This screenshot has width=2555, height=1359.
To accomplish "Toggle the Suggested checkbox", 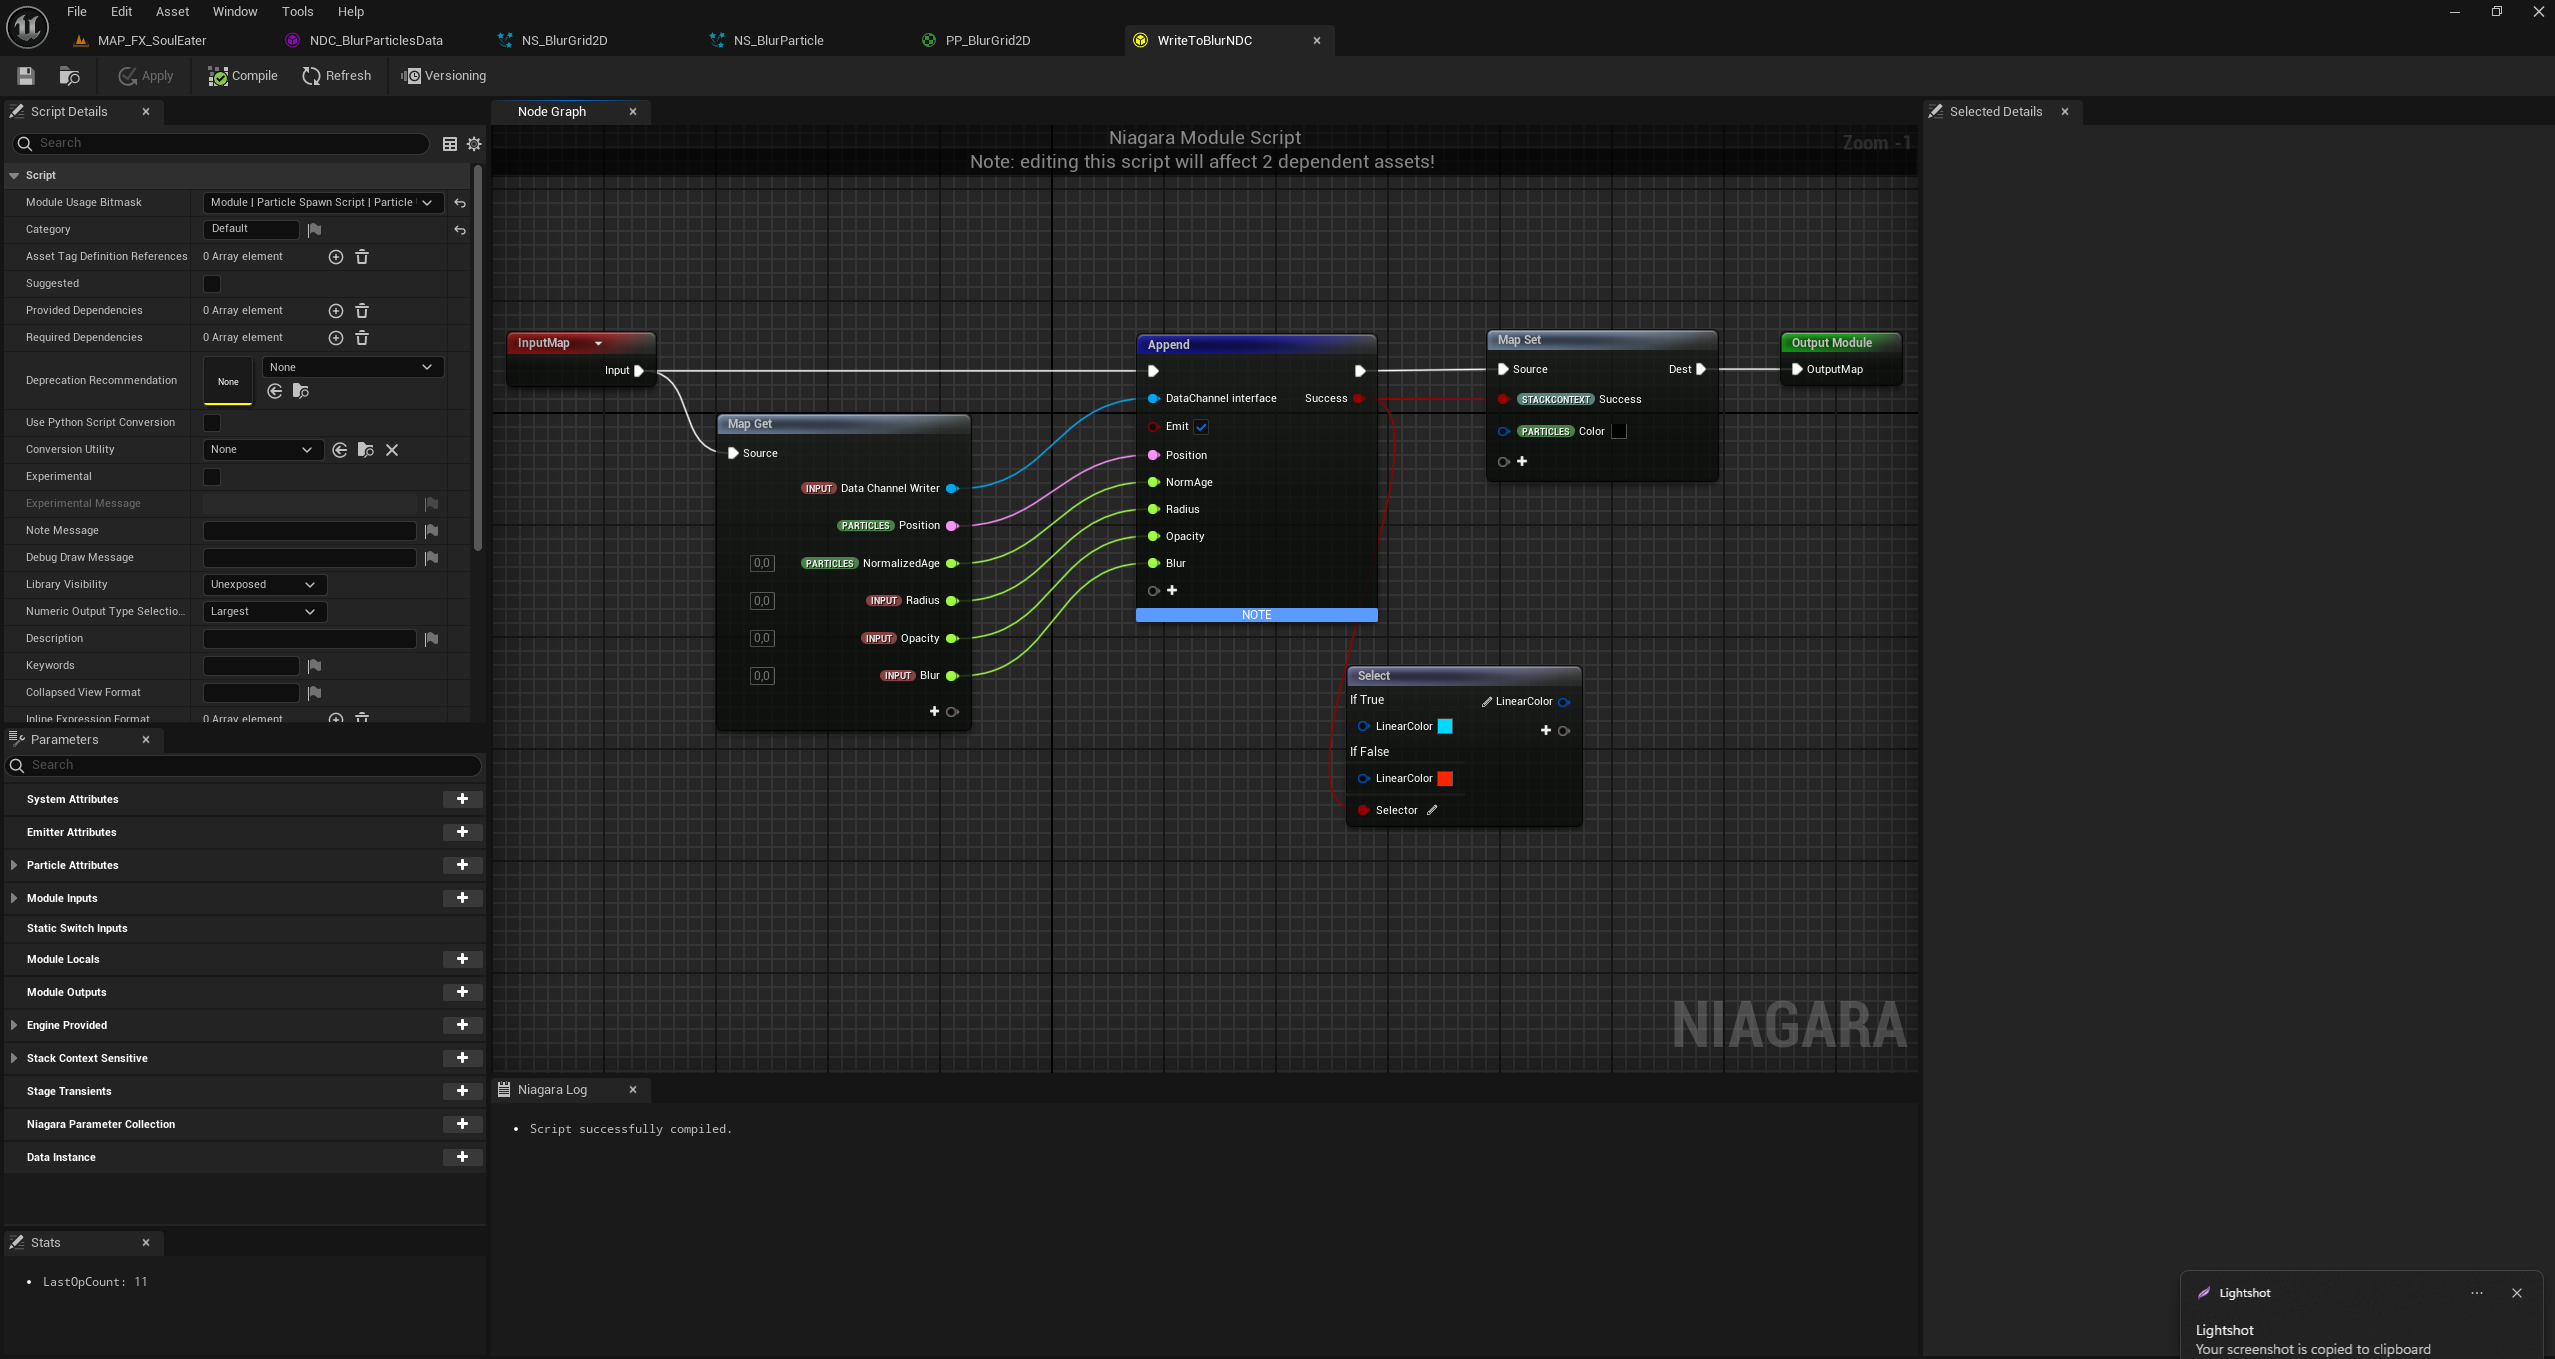I will [212, 284].
